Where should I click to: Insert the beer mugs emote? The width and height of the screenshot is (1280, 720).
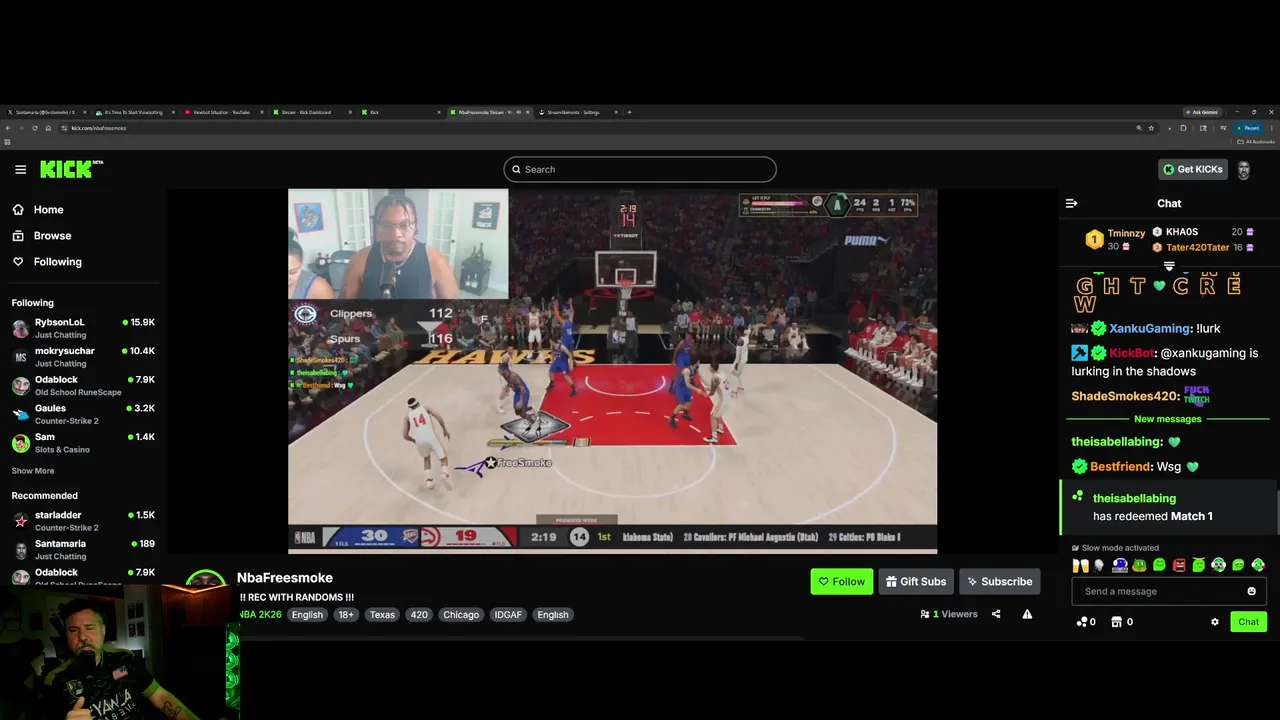point(1080,565)
